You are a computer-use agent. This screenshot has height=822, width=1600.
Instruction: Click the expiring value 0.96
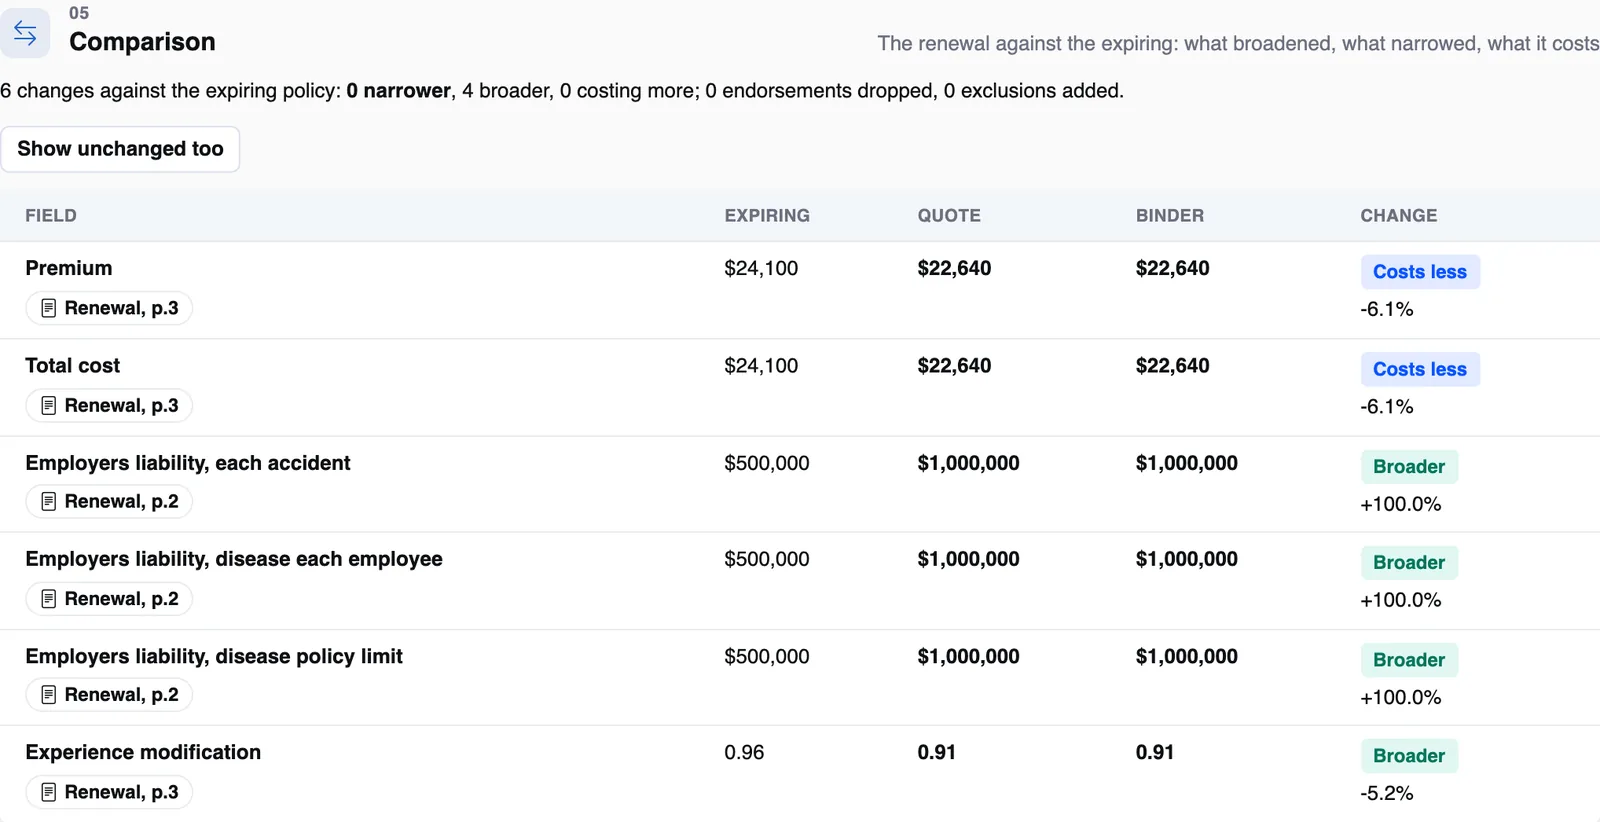coord(744,752)
